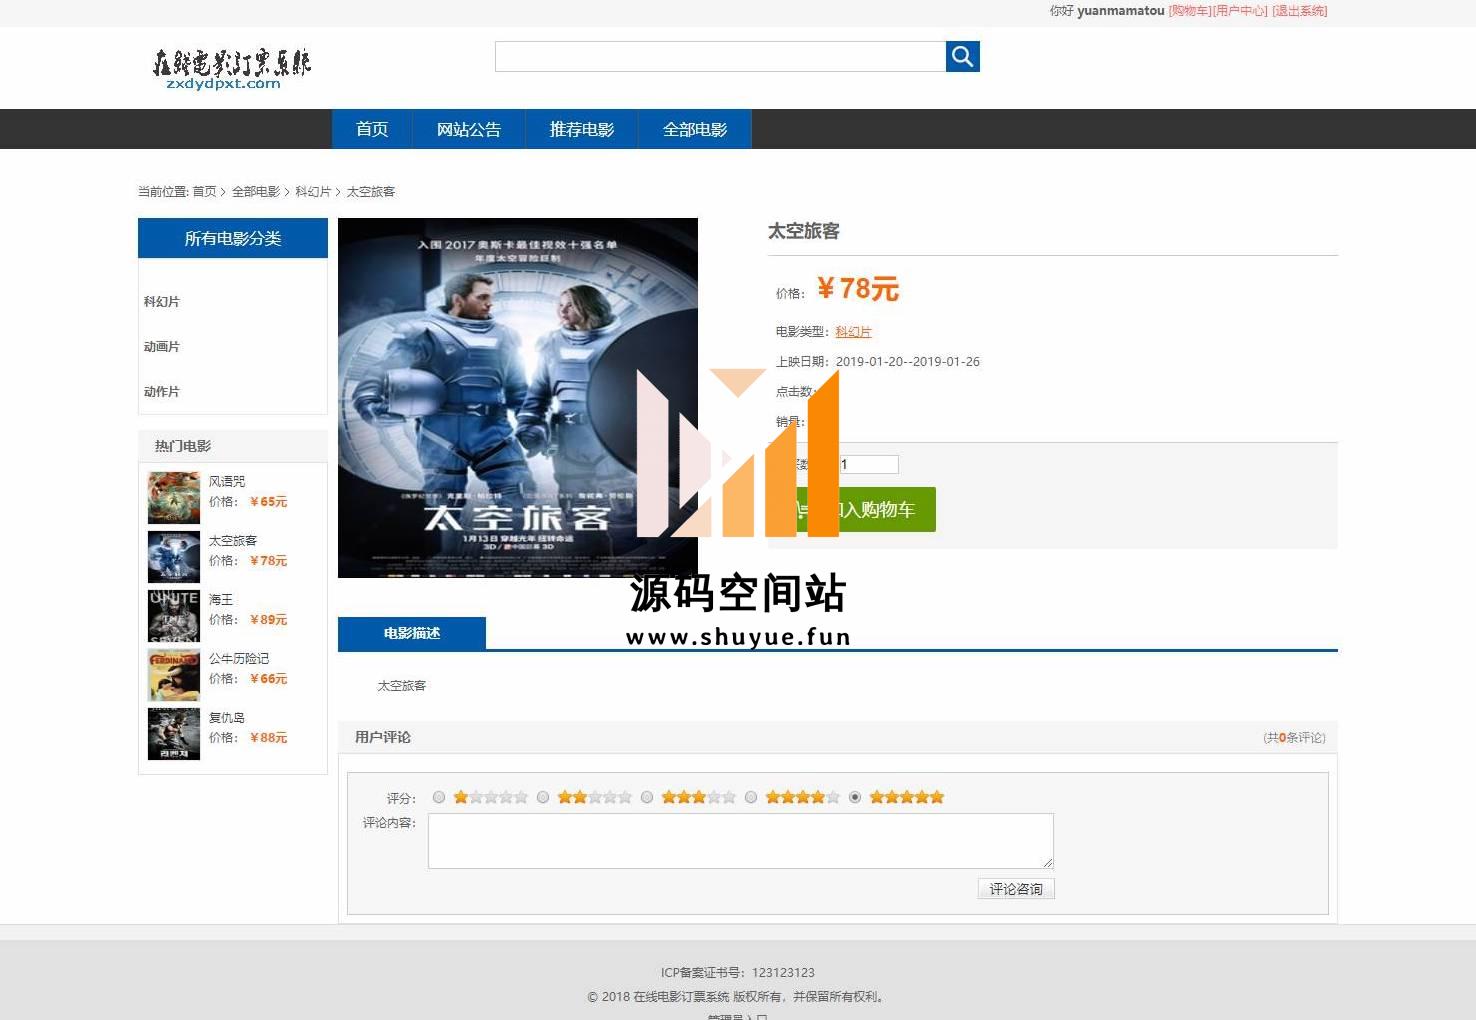Open the 公牛历险记 movie thumbnail
Screen dimensions: 1476x1020
174,675
